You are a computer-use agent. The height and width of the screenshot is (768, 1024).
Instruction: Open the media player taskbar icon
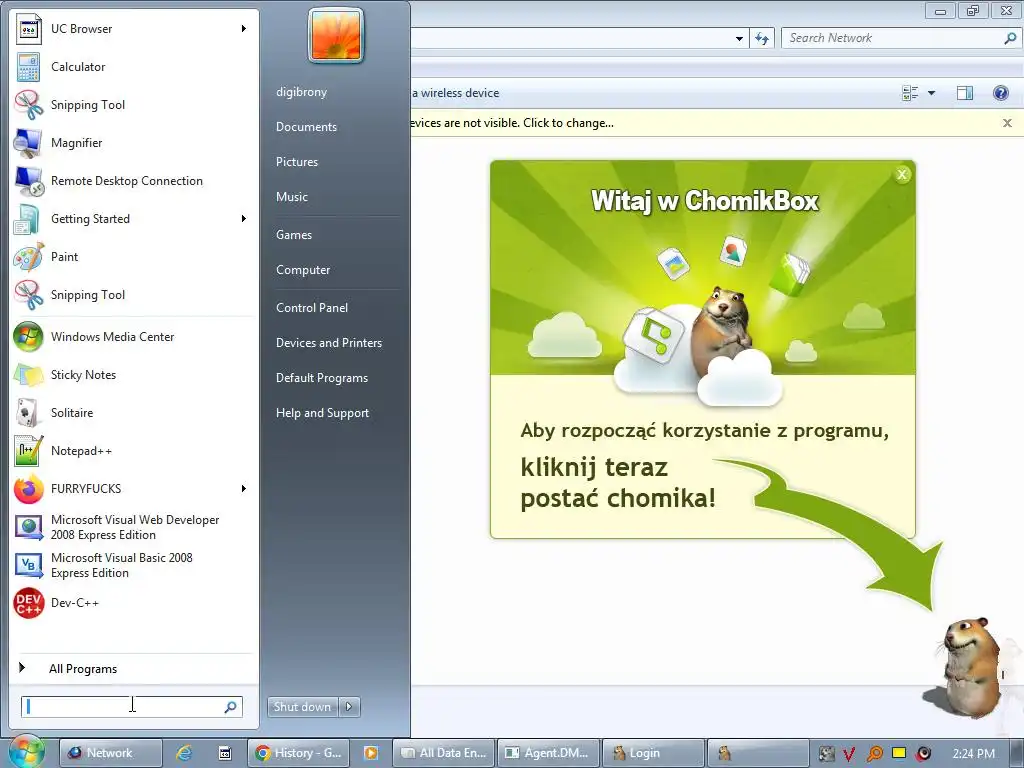(371, 753)
